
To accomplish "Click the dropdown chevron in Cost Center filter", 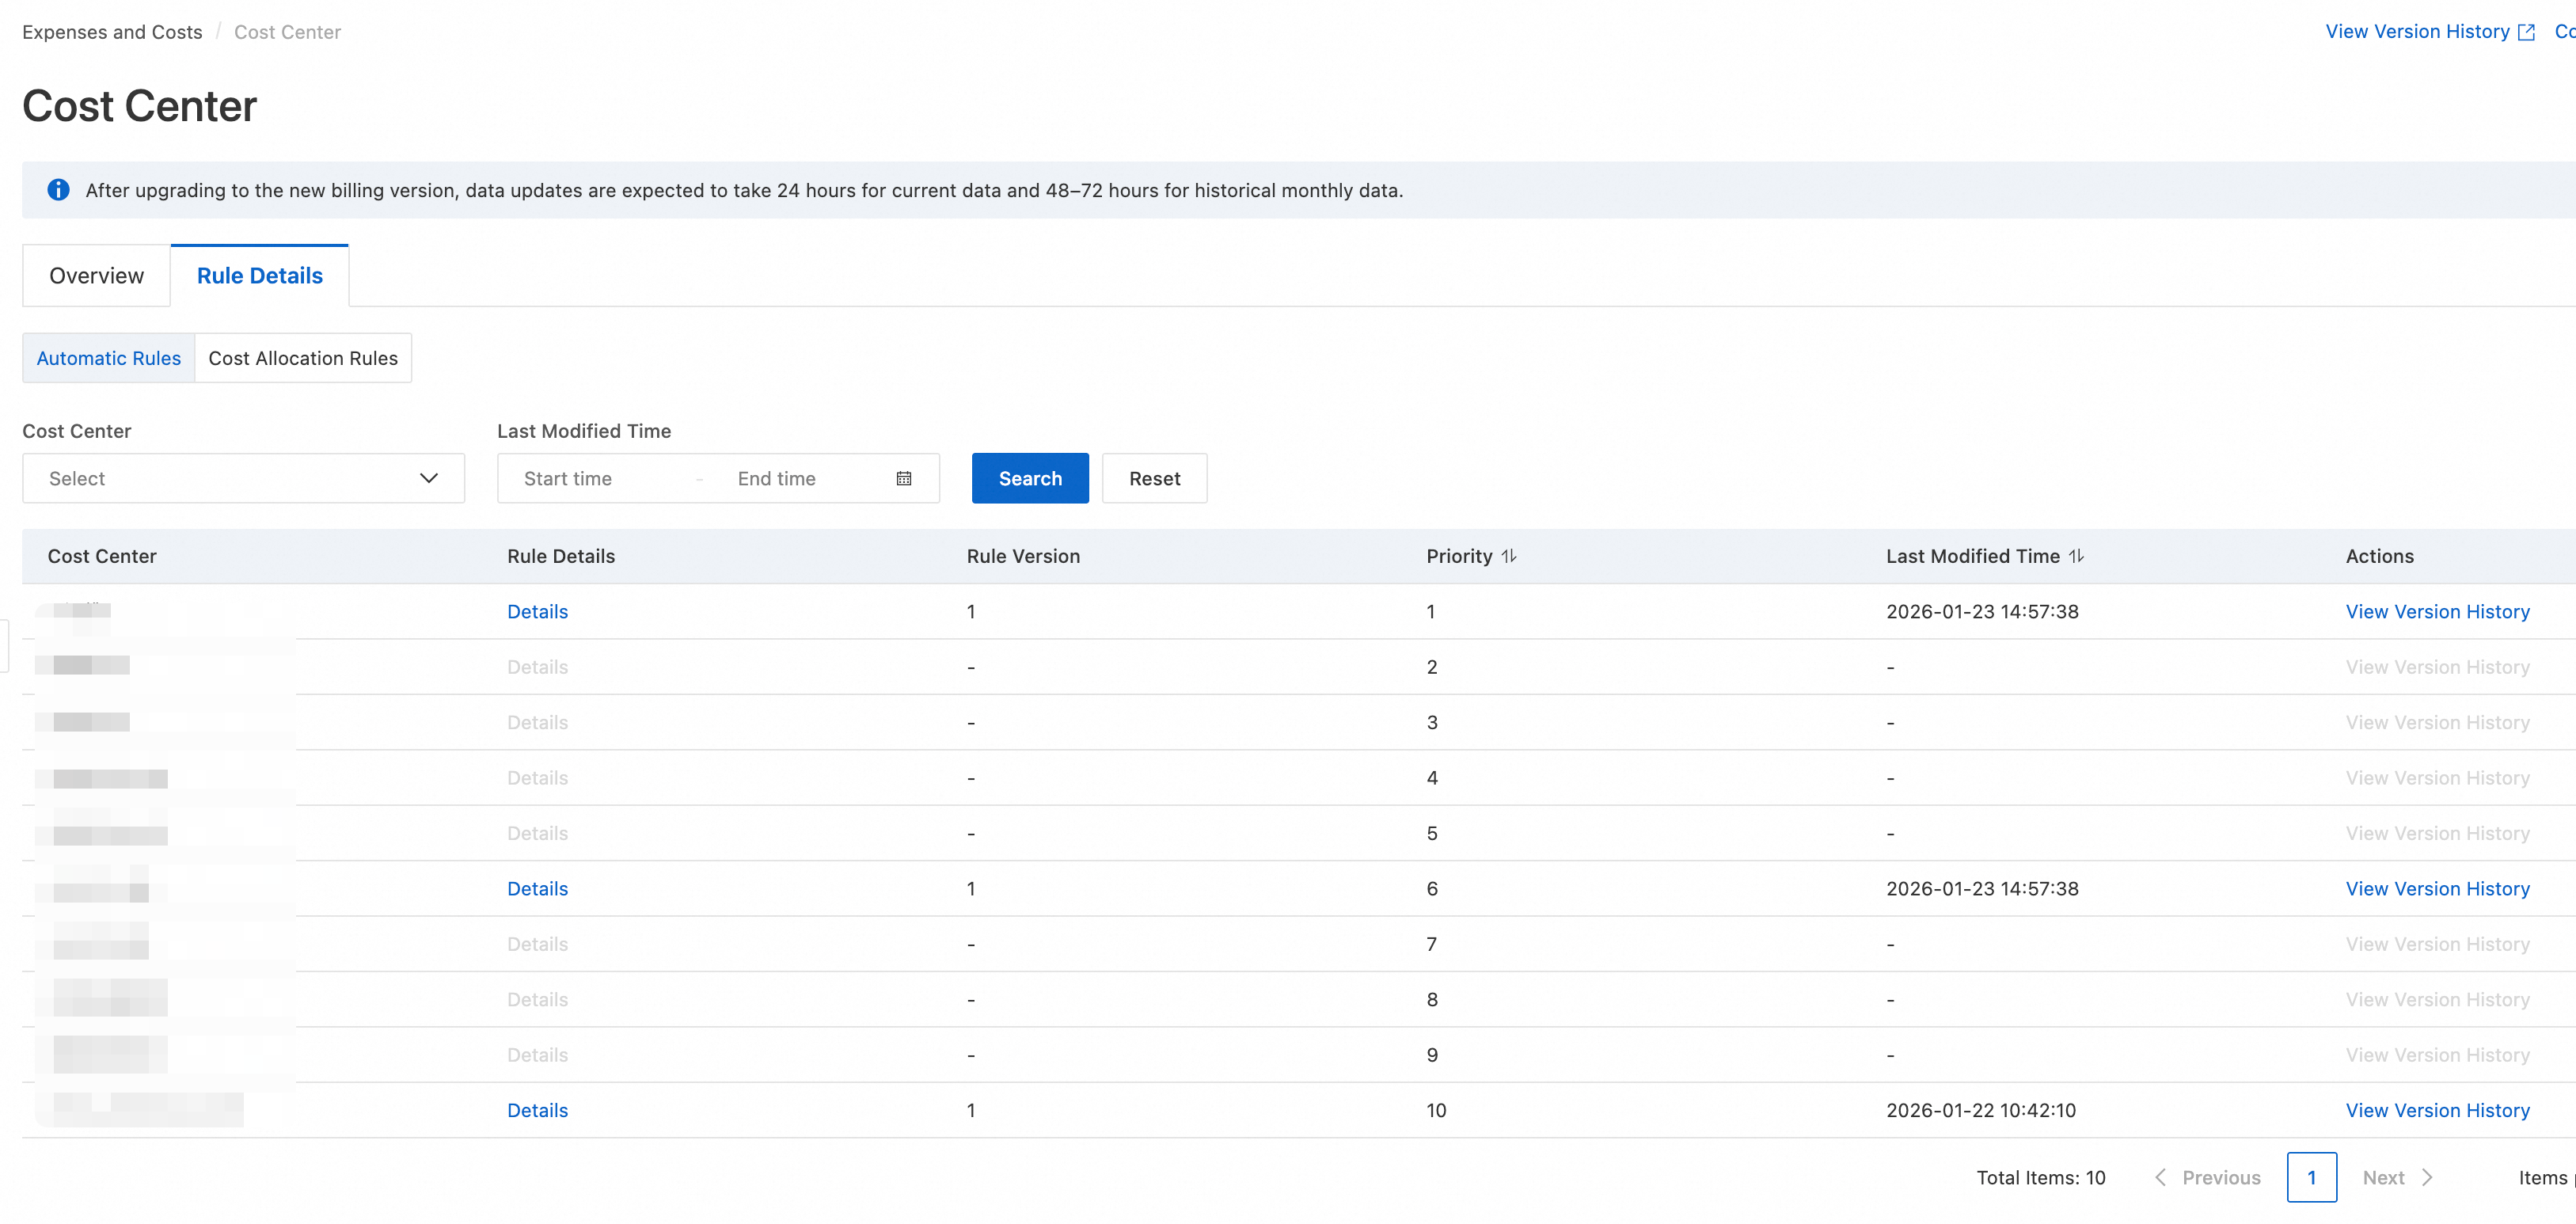I will coord(429,479).
